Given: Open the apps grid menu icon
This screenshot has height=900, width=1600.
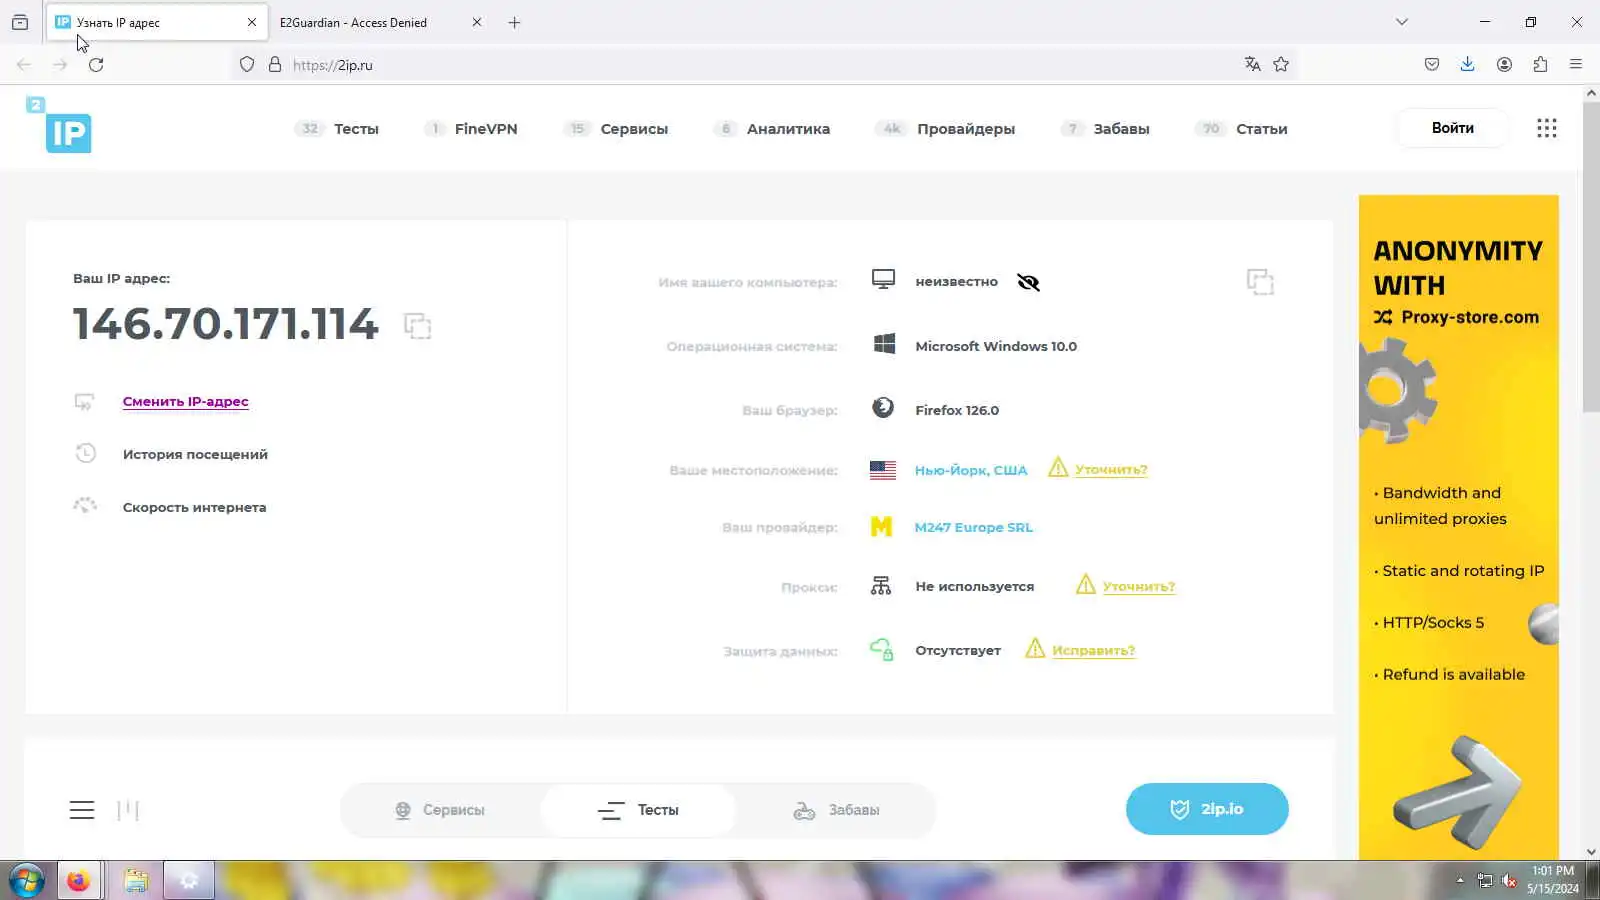Looking at the screenshot, I should (x=1547, y=128).
